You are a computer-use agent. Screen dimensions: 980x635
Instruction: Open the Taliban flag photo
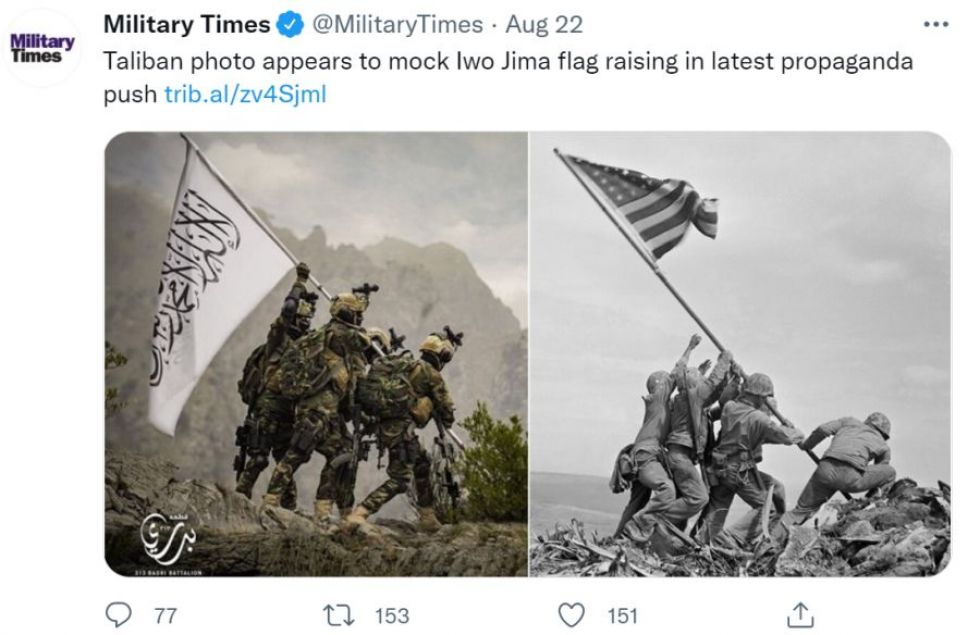coord(316,354)
